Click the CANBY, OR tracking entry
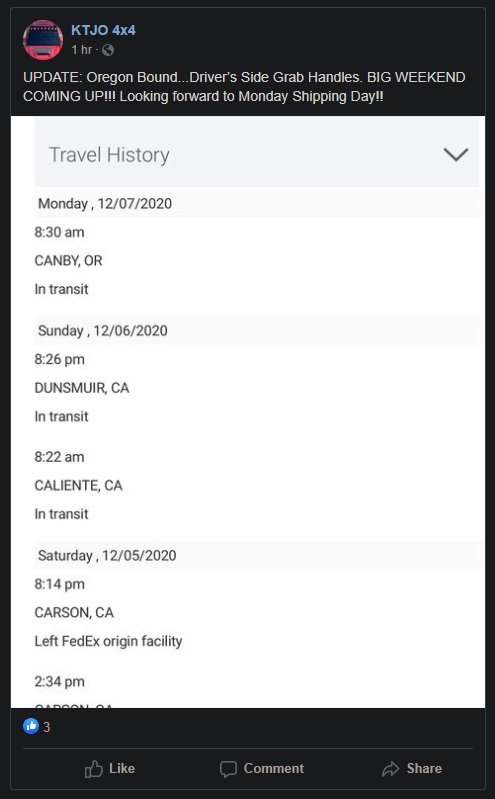 pos(68,260)
